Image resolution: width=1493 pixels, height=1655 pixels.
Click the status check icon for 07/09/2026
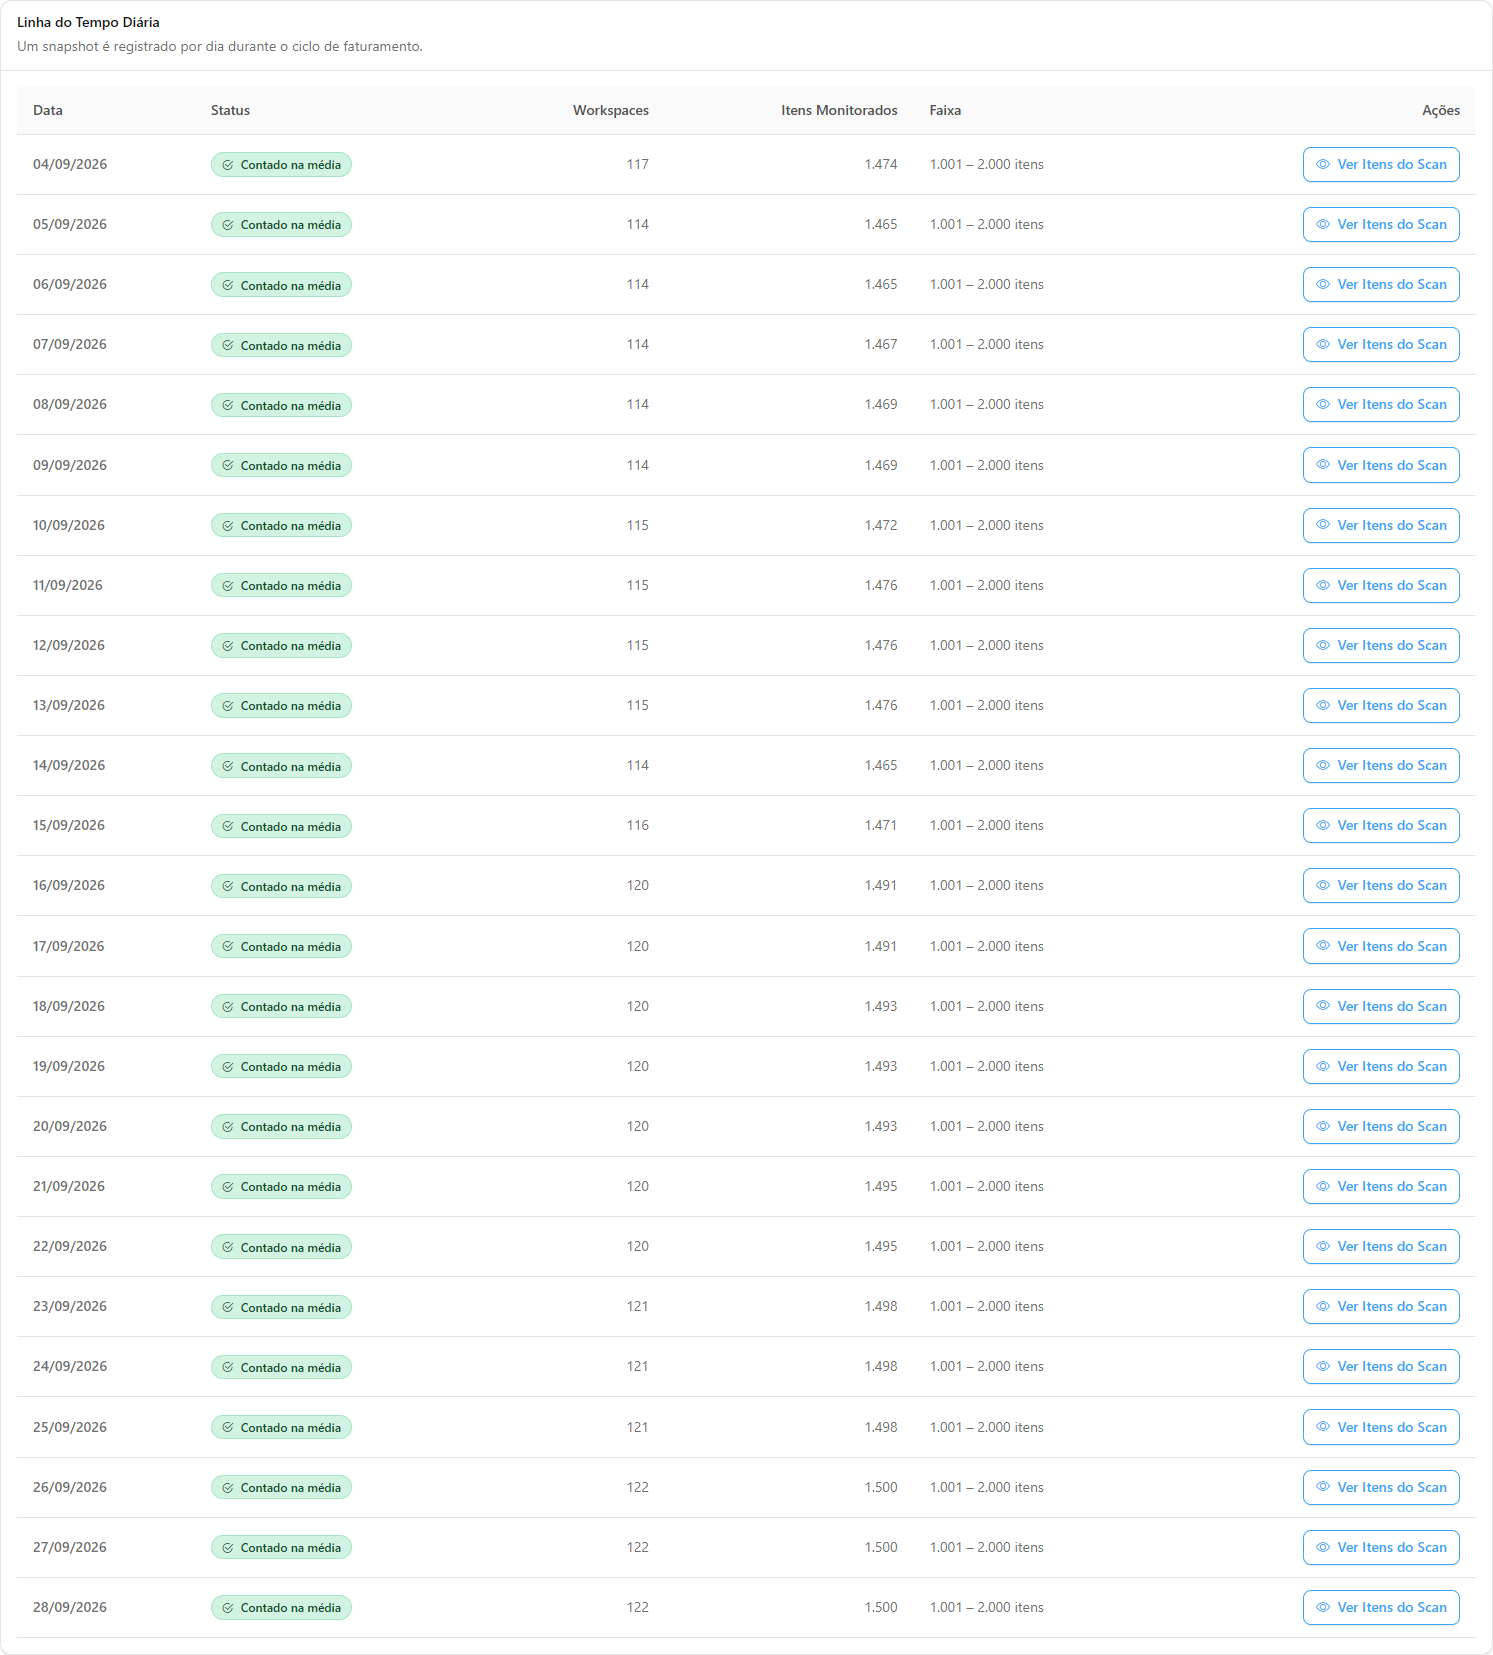(x=228, y=345)
